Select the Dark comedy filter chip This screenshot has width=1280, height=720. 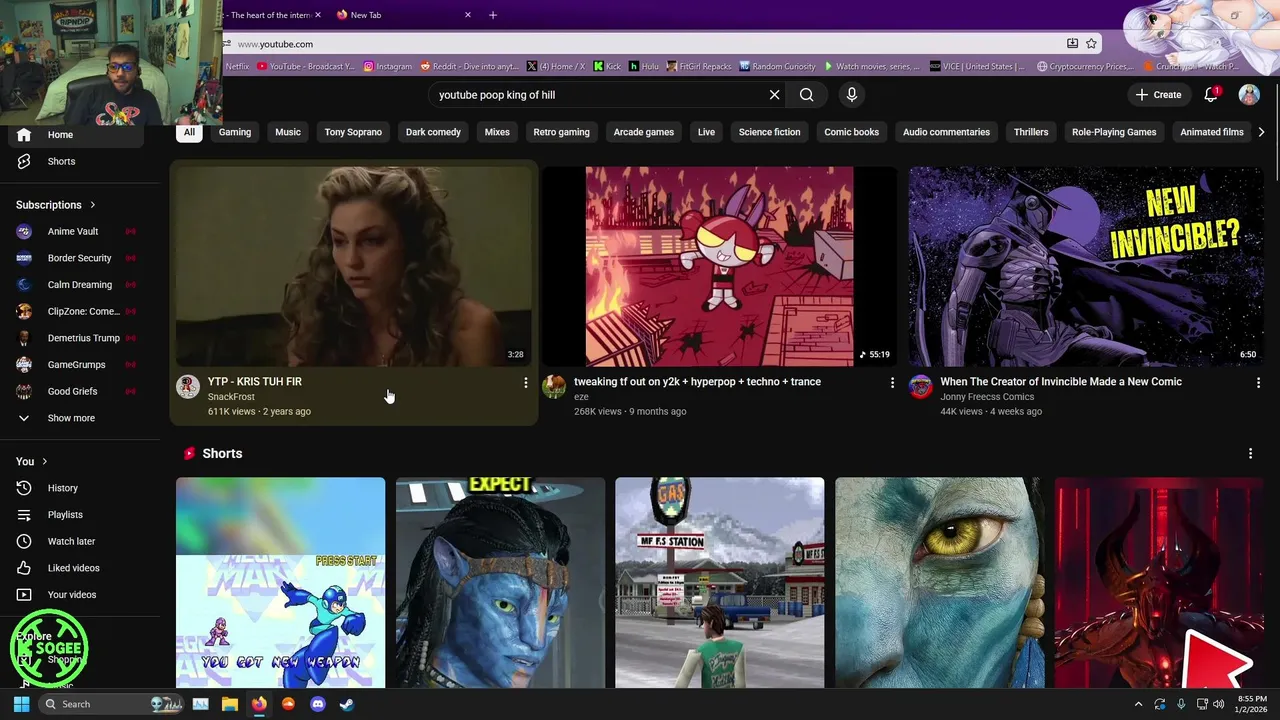(x=433, y=132)
